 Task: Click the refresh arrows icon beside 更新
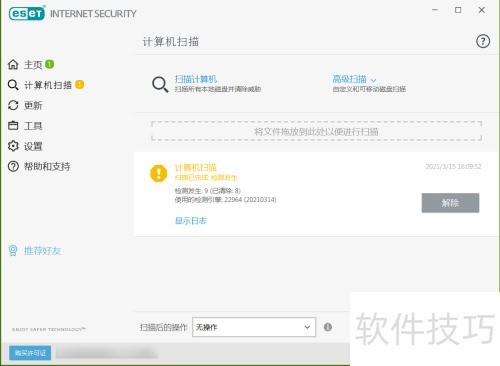13,105
